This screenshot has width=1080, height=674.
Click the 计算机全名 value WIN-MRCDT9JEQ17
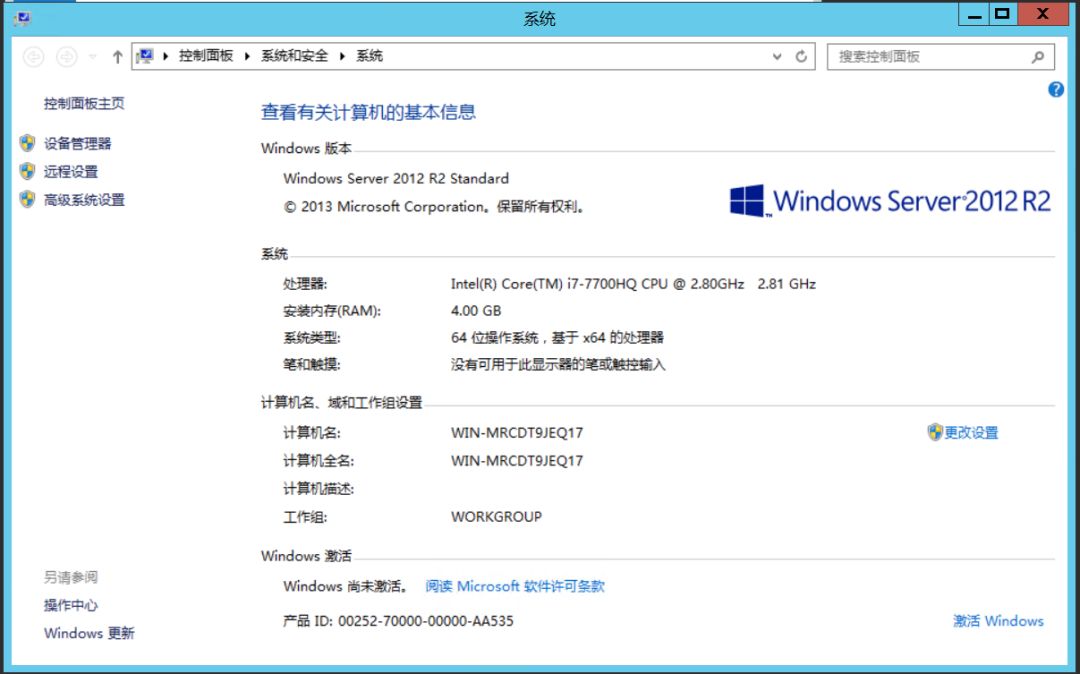(x=517, y=461)
